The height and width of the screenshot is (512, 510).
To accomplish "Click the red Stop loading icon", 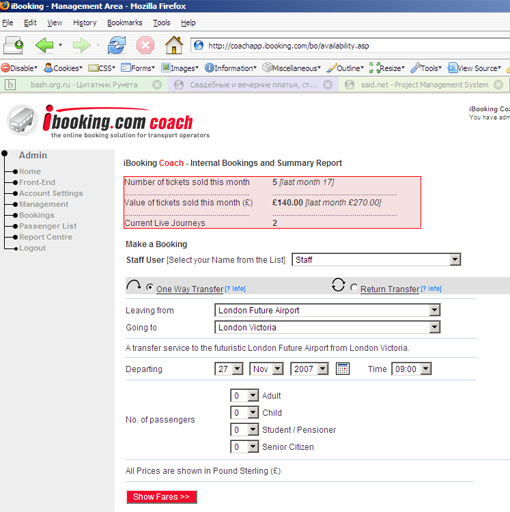I will (145, 45).
